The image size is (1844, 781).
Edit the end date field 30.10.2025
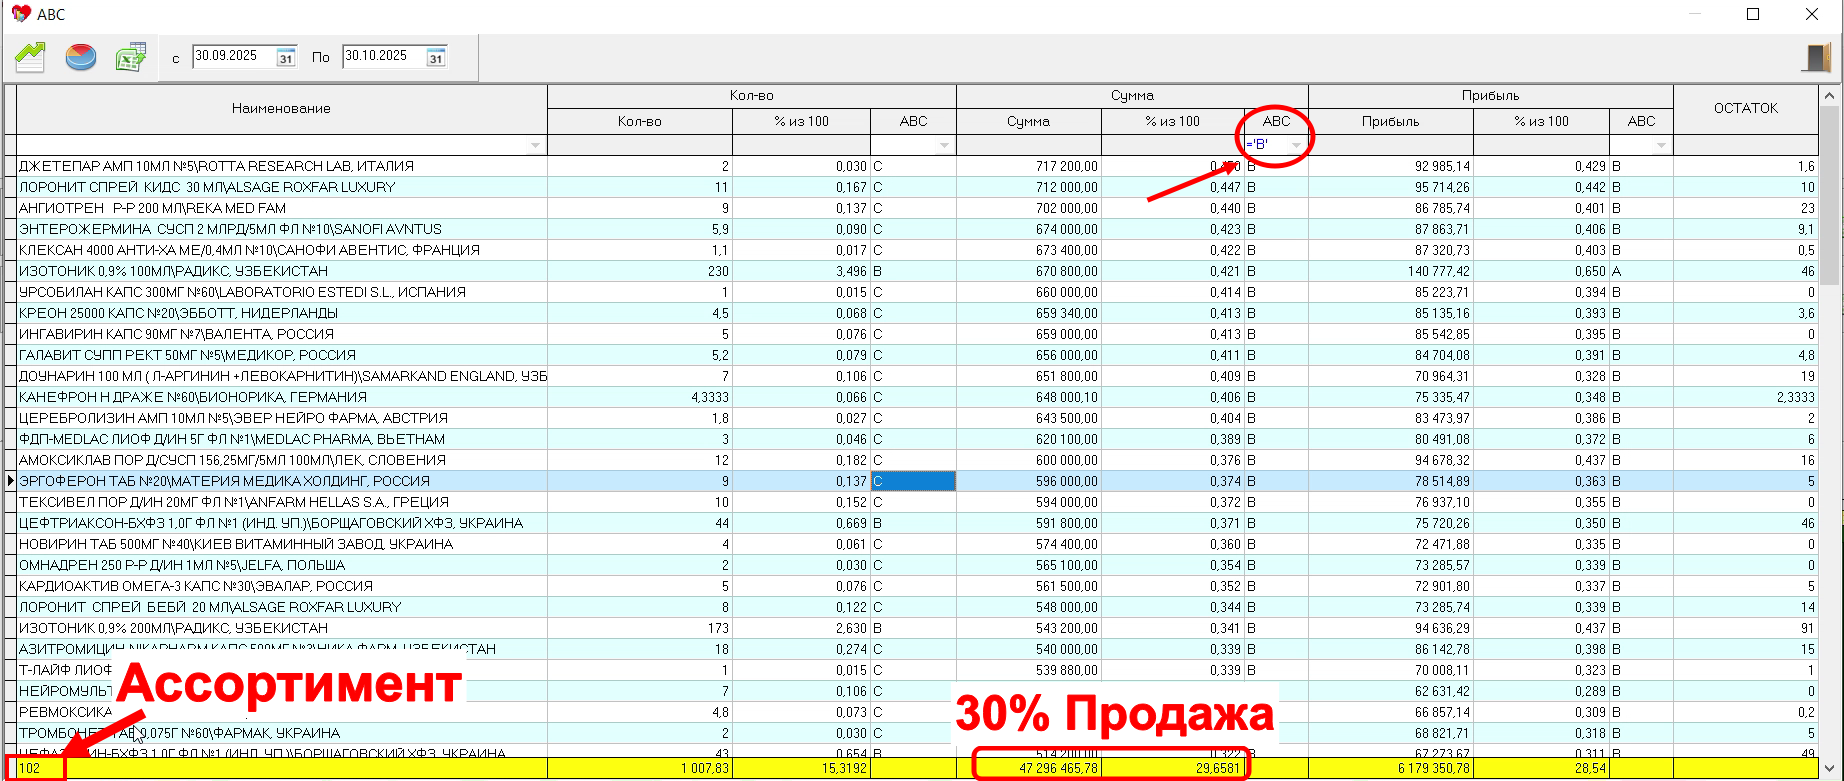point(384,56)
